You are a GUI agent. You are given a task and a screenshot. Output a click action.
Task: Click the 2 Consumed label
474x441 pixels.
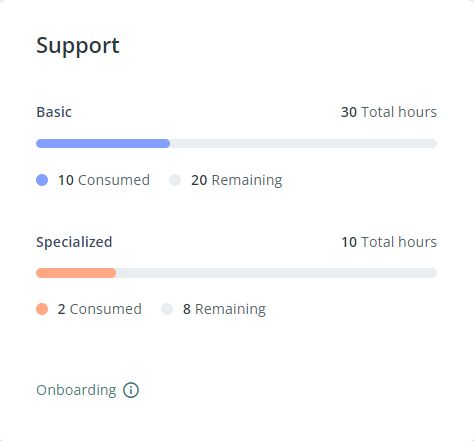[100, 309]
